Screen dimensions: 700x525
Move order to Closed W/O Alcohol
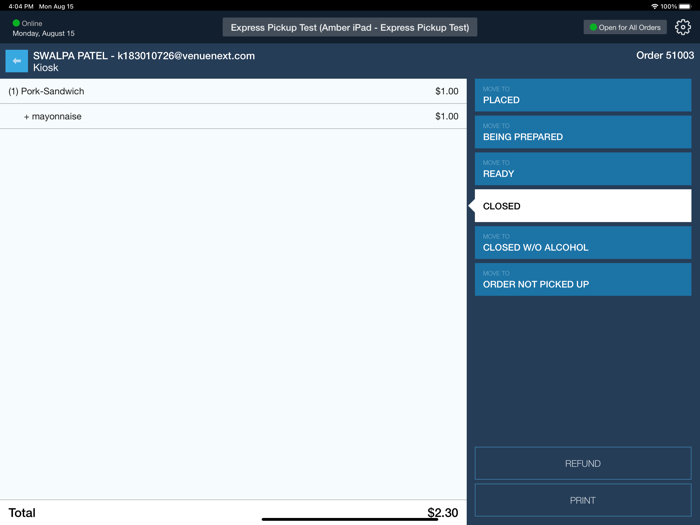(x=583, y=243)
